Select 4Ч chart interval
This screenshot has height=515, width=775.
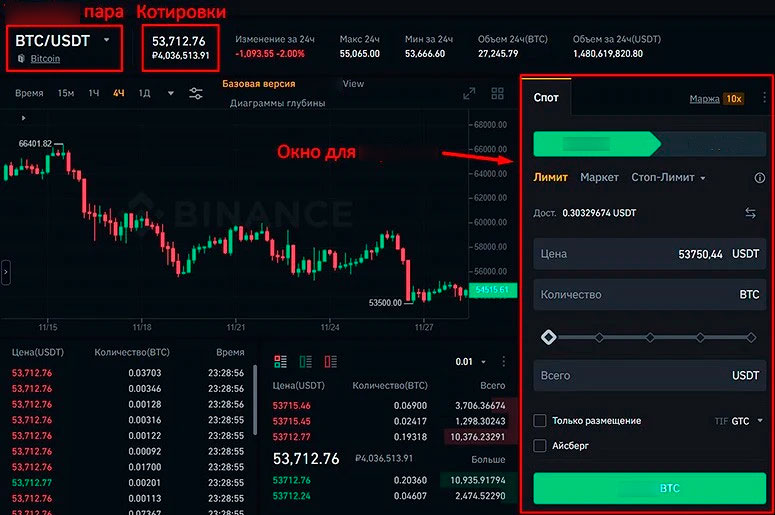[119, 93]
